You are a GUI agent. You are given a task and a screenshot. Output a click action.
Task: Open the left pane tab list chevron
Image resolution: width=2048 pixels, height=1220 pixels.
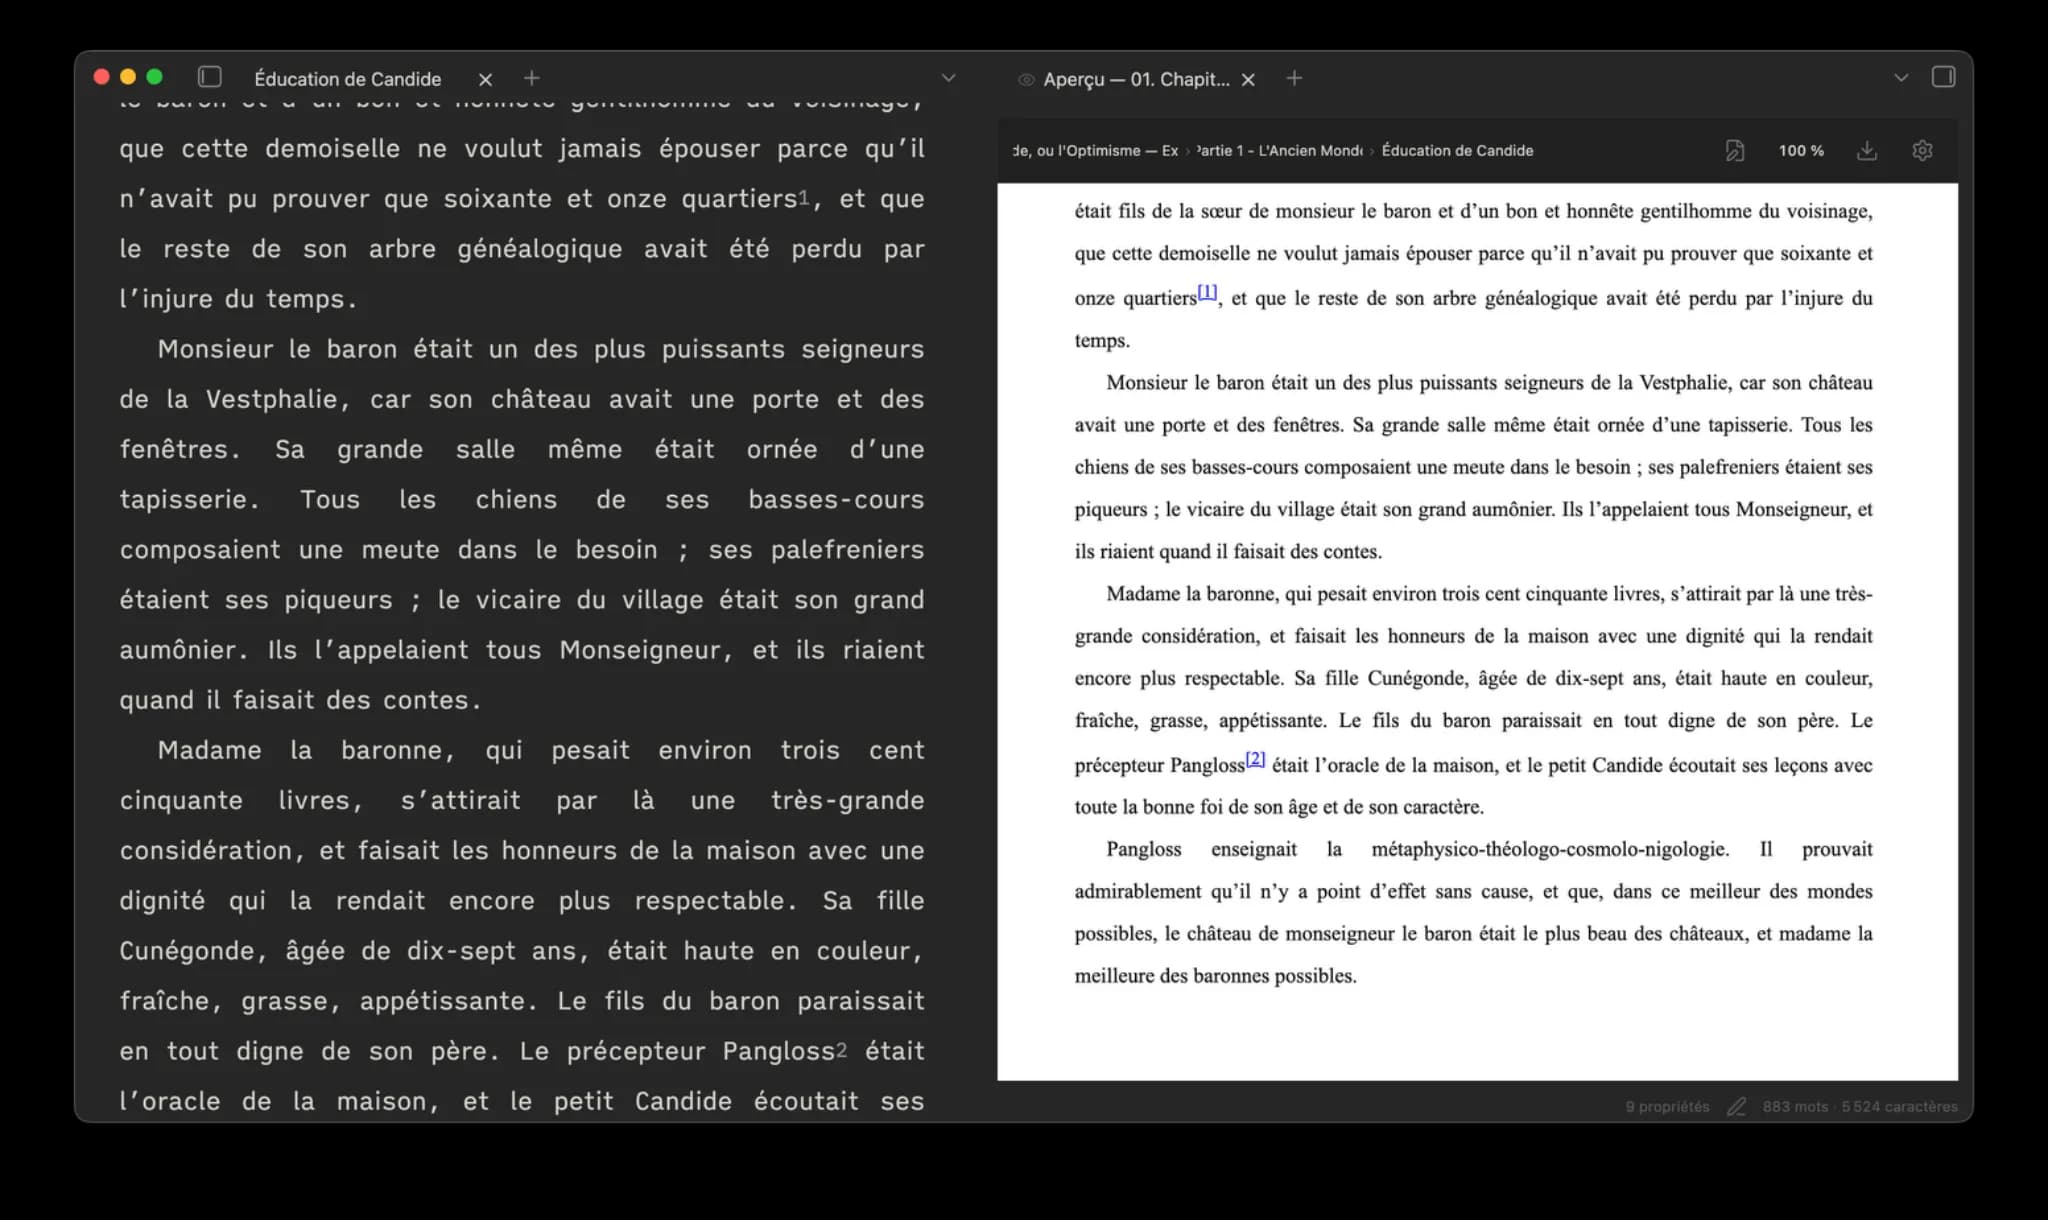pyautogui.click(x=949, y=78)
